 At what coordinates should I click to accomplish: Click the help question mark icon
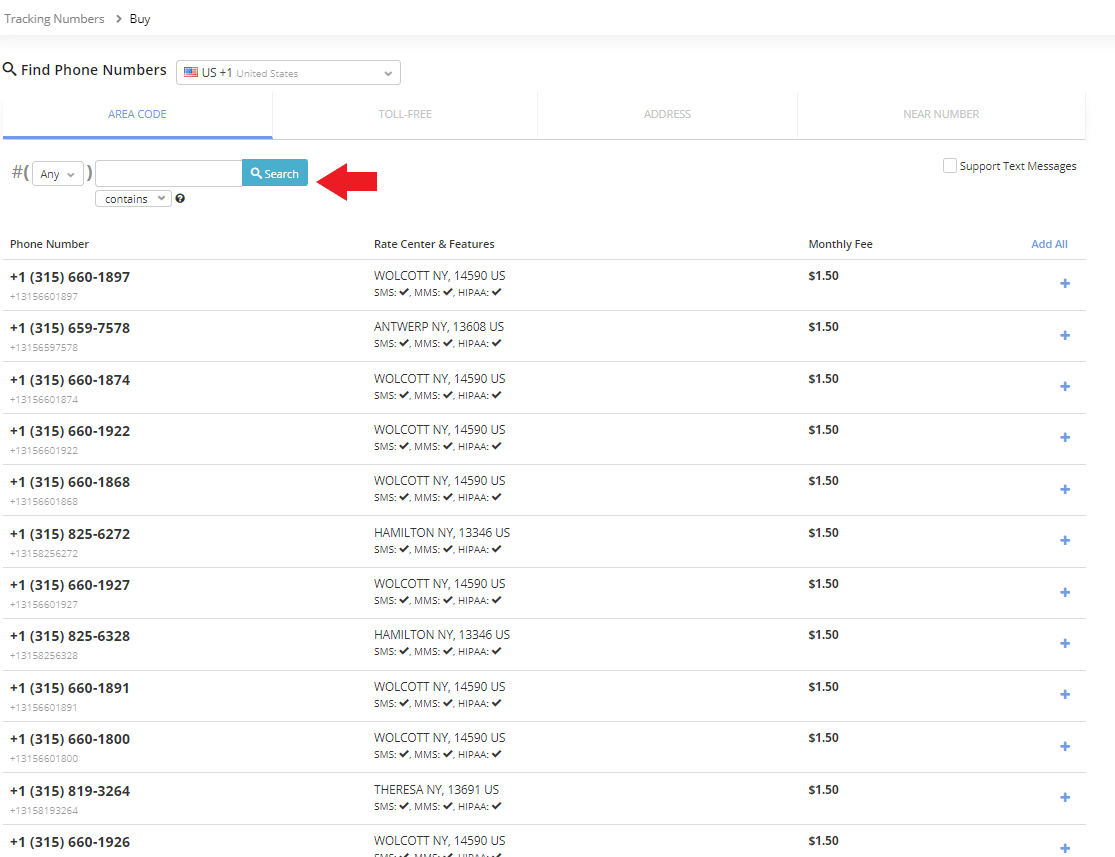click(178, 198)
